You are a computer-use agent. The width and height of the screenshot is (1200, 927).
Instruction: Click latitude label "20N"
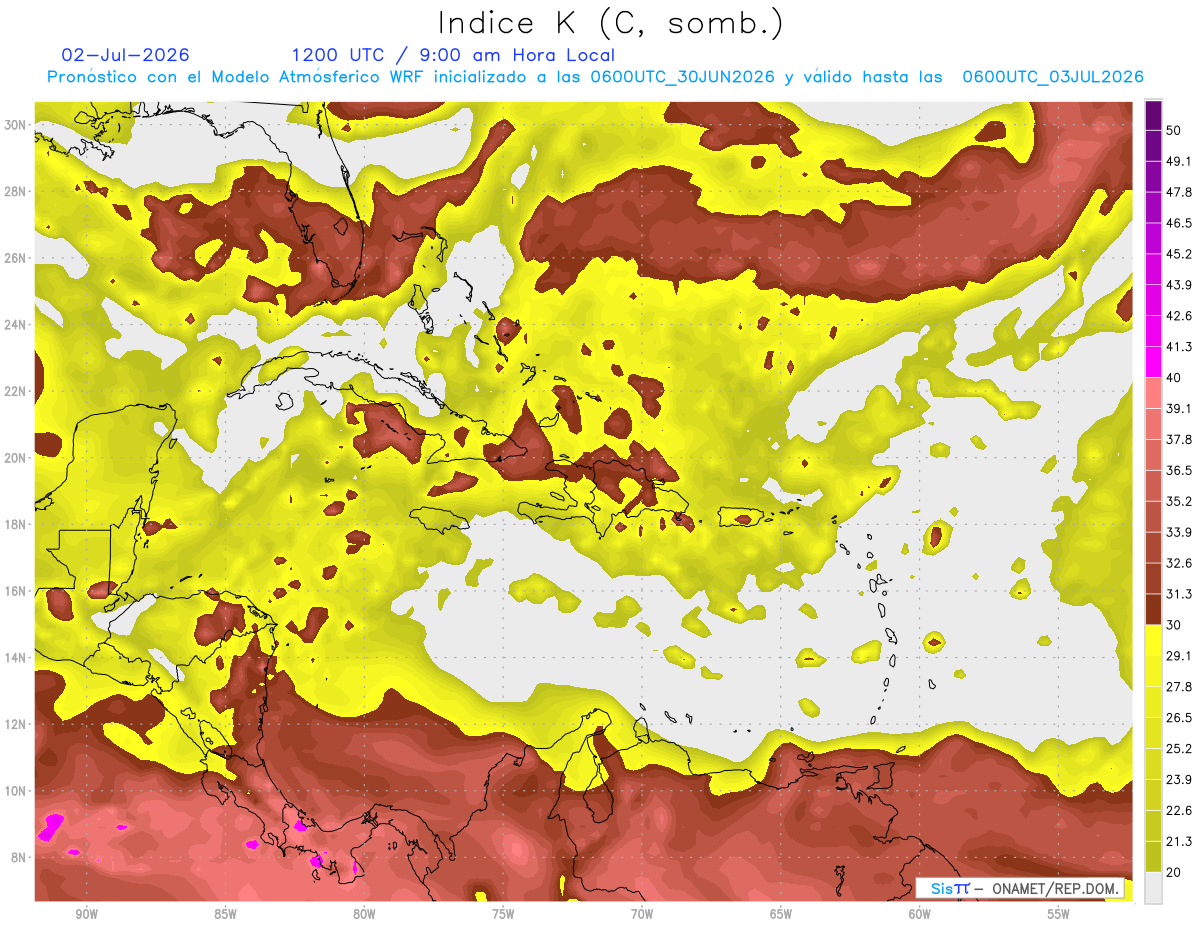[x=16, y=458]
